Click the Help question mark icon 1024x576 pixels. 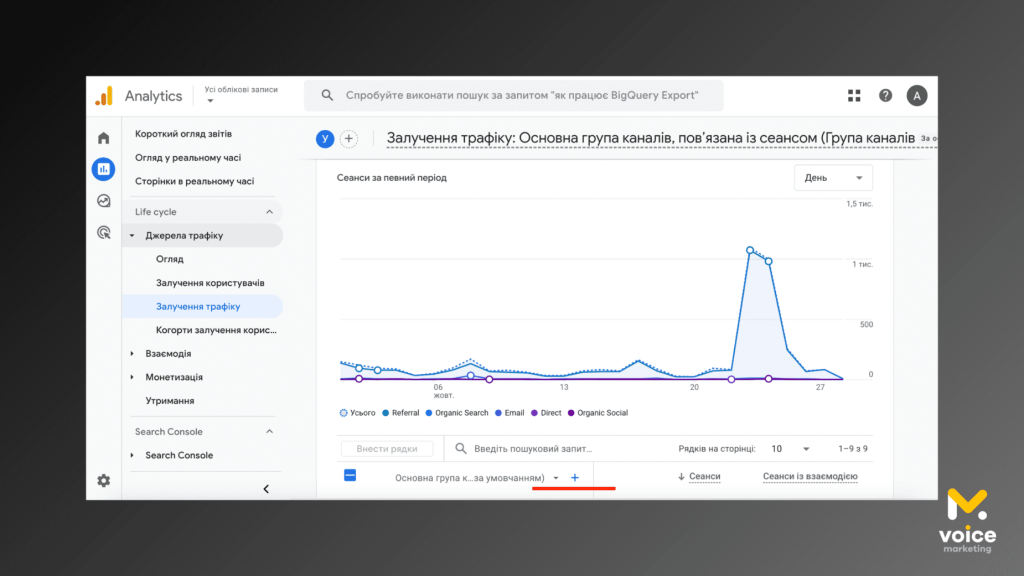coord(885,96)
